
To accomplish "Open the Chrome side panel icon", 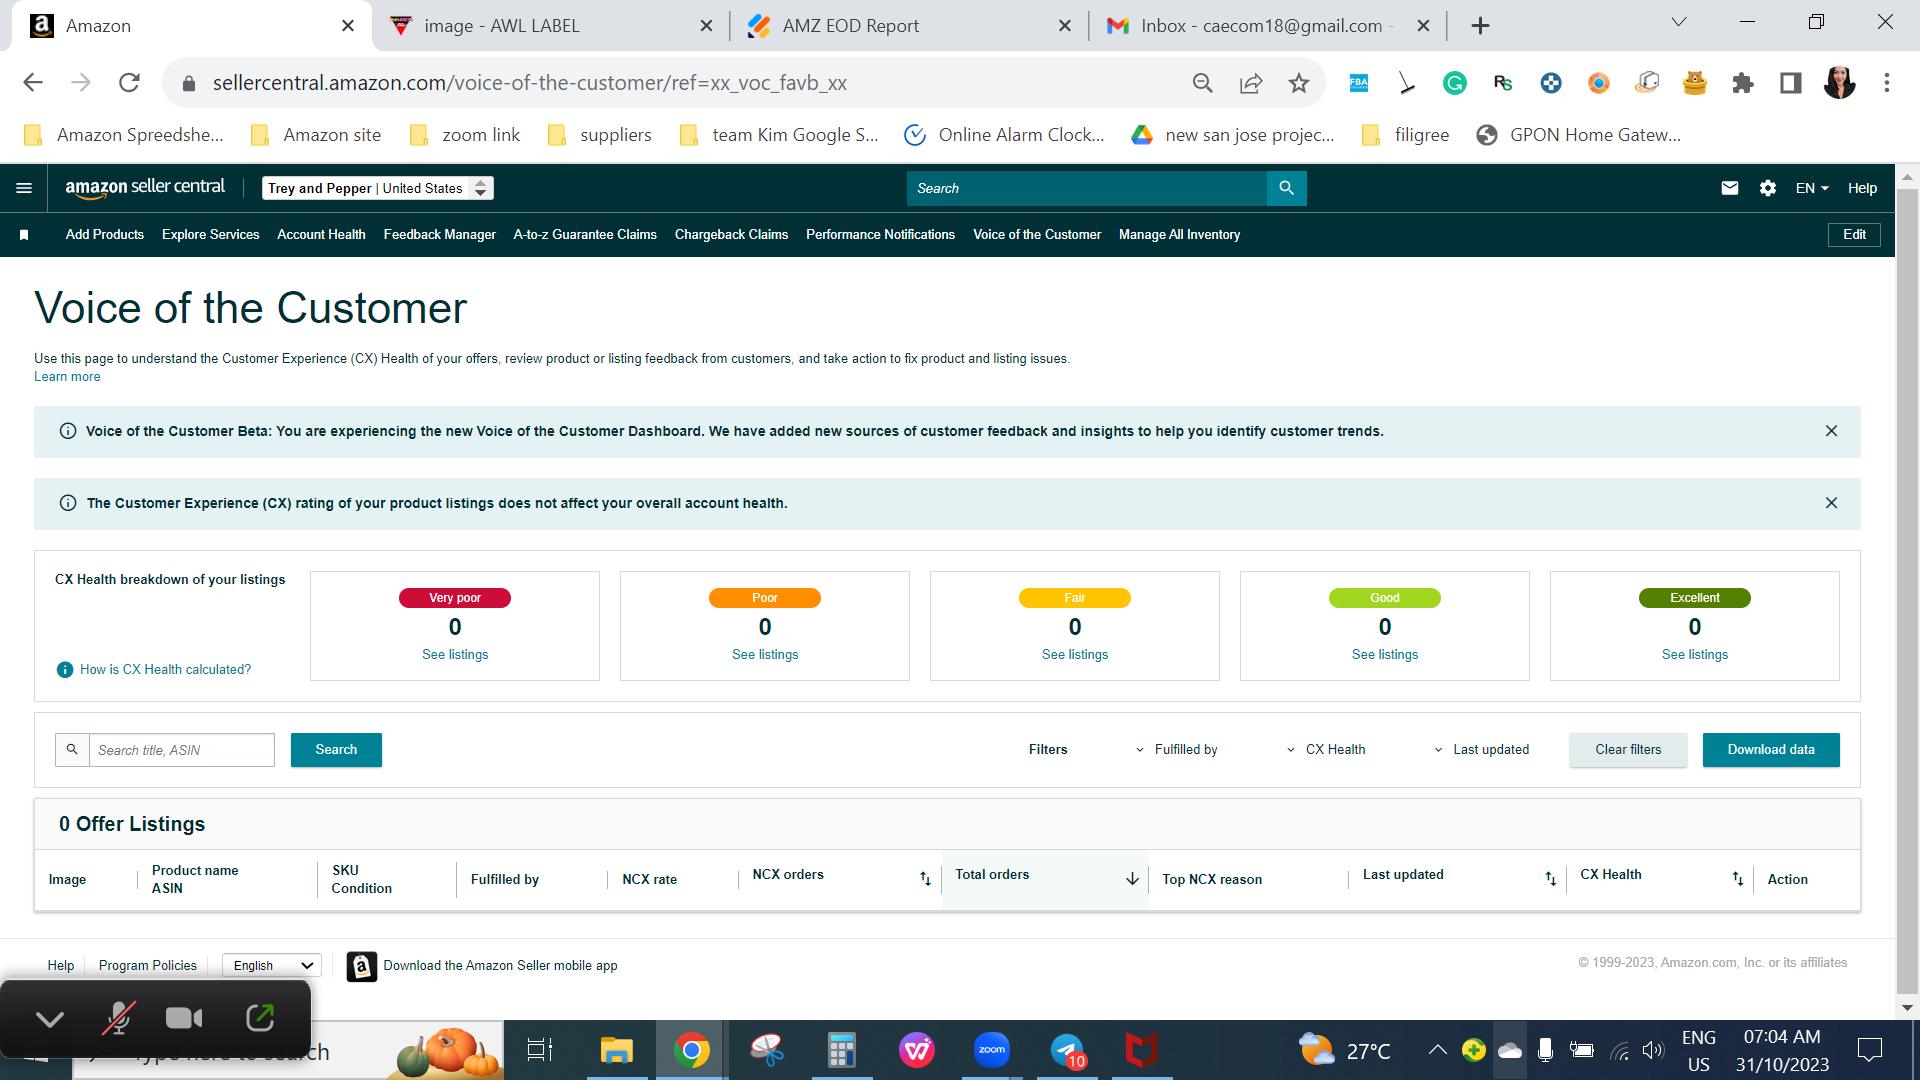I will (x=1791, y=83).
